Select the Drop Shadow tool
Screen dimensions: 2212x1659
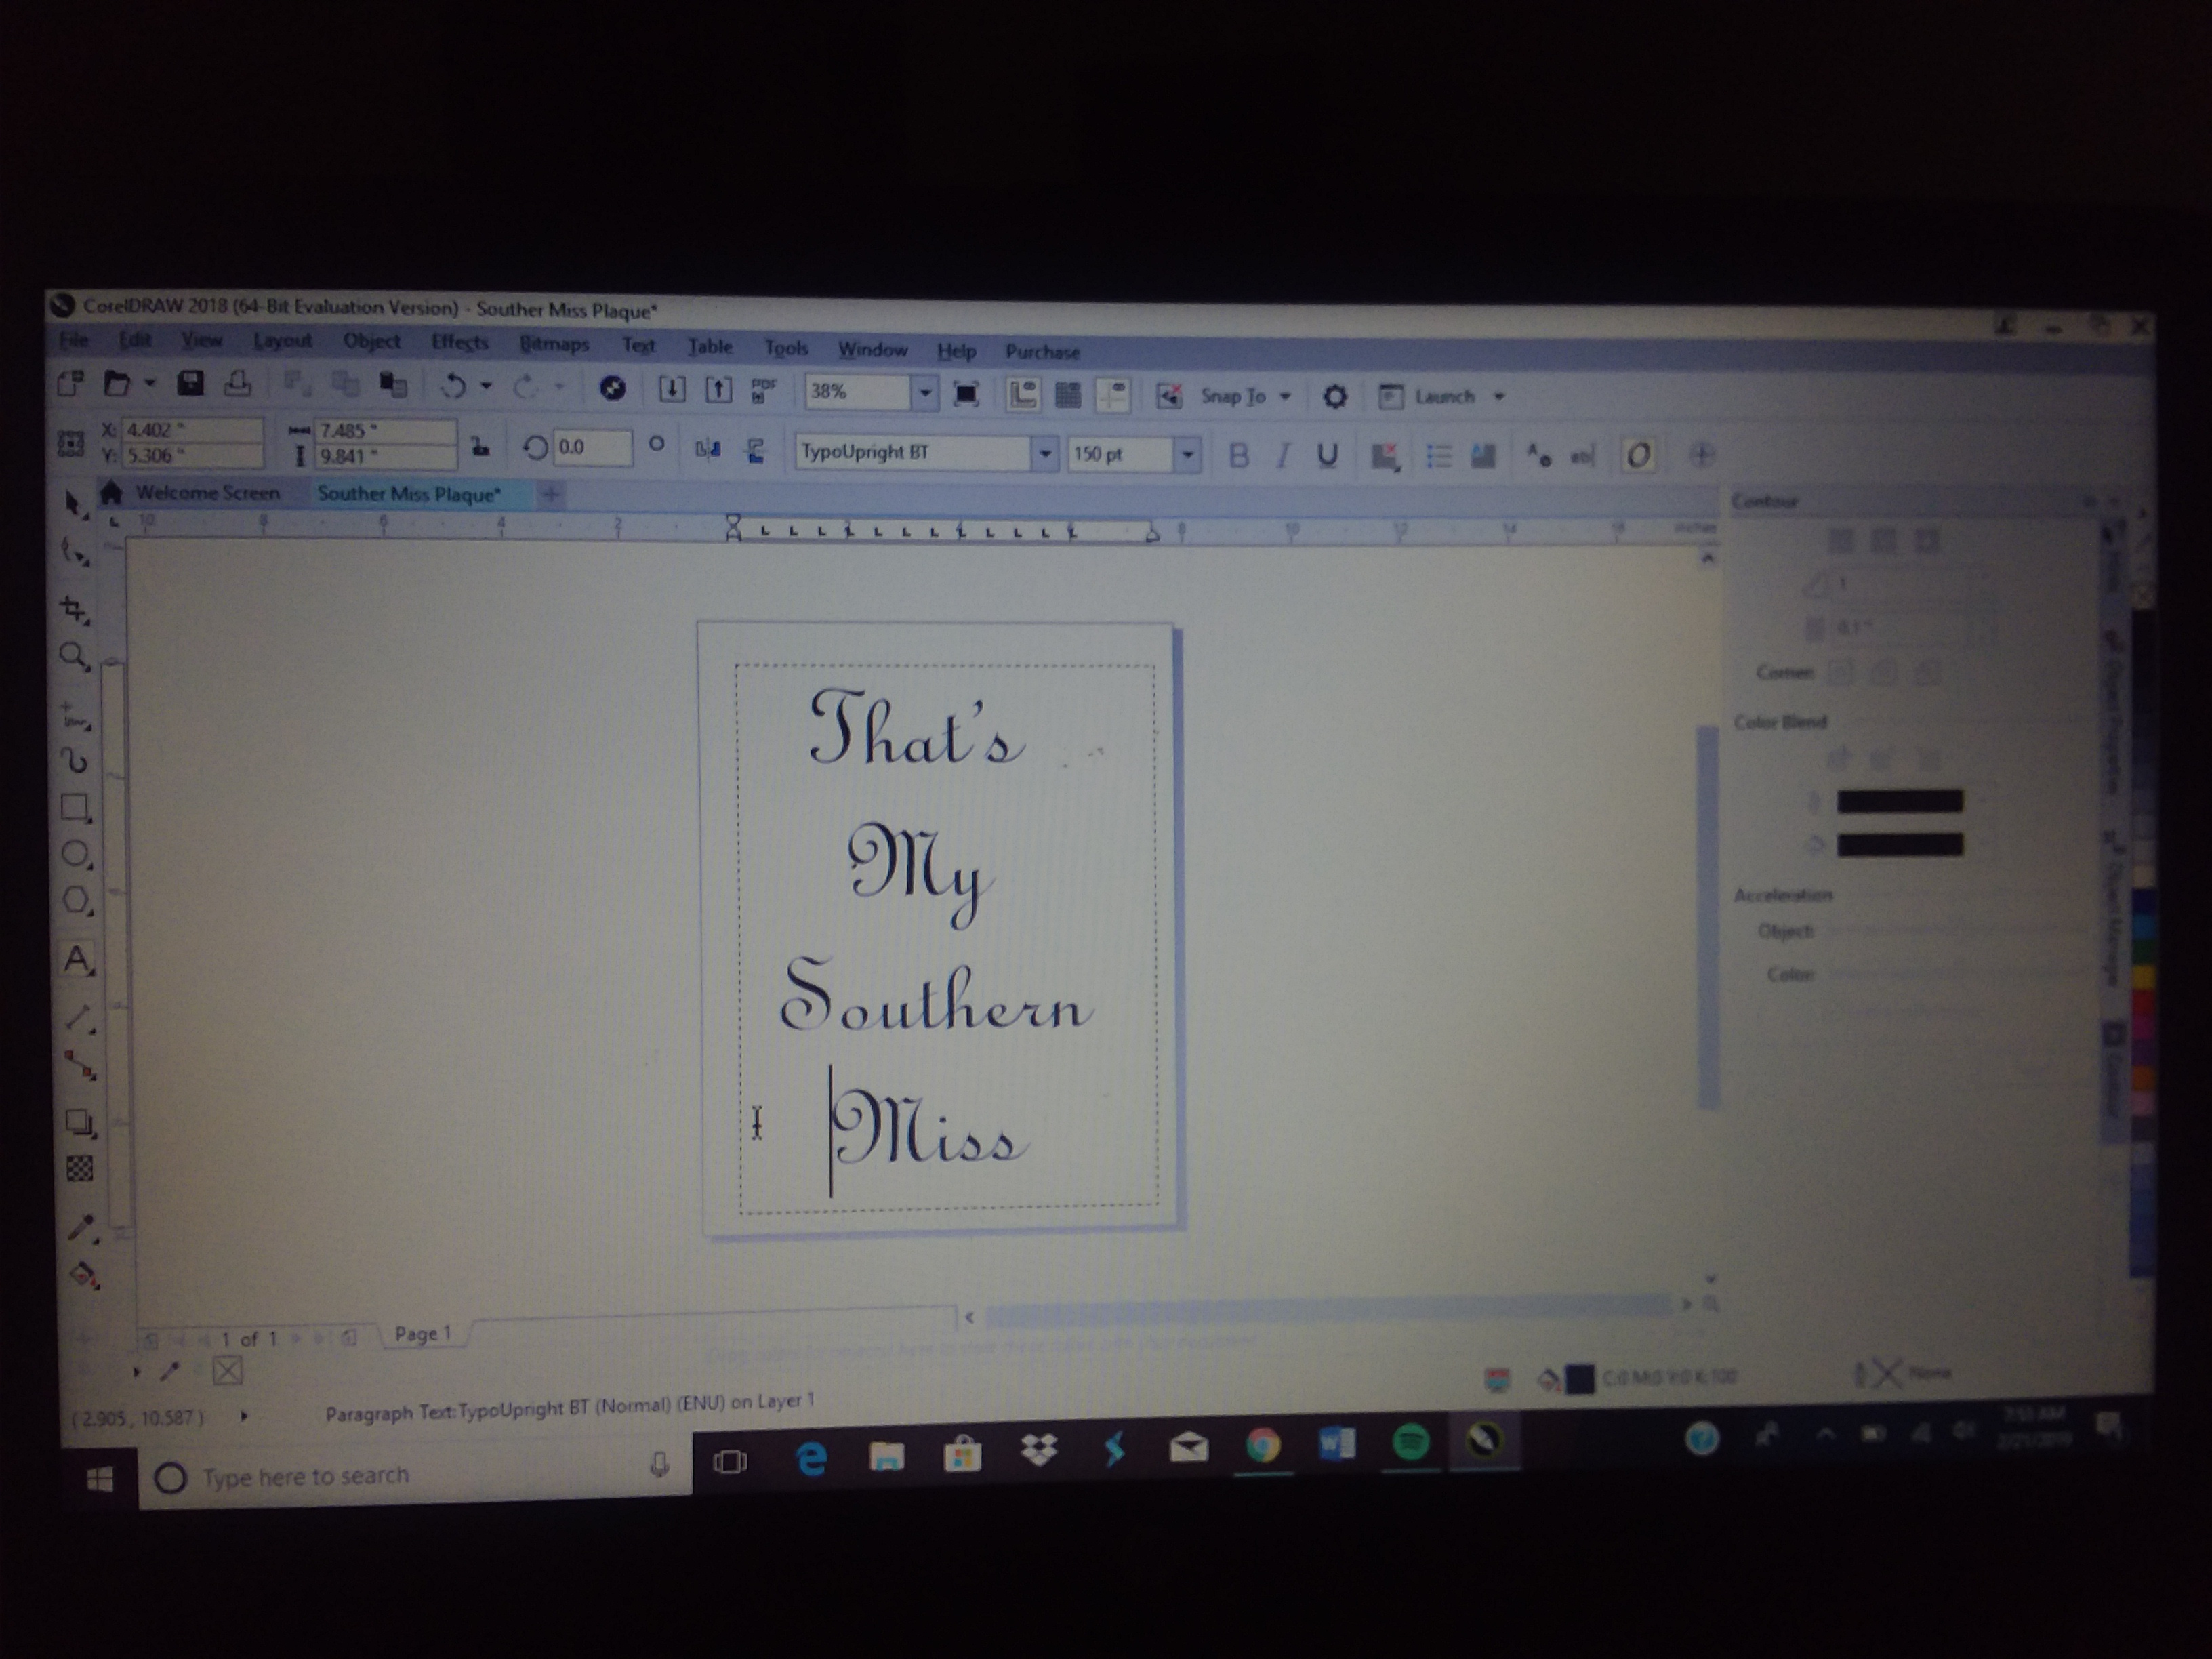click(80, 1122)
